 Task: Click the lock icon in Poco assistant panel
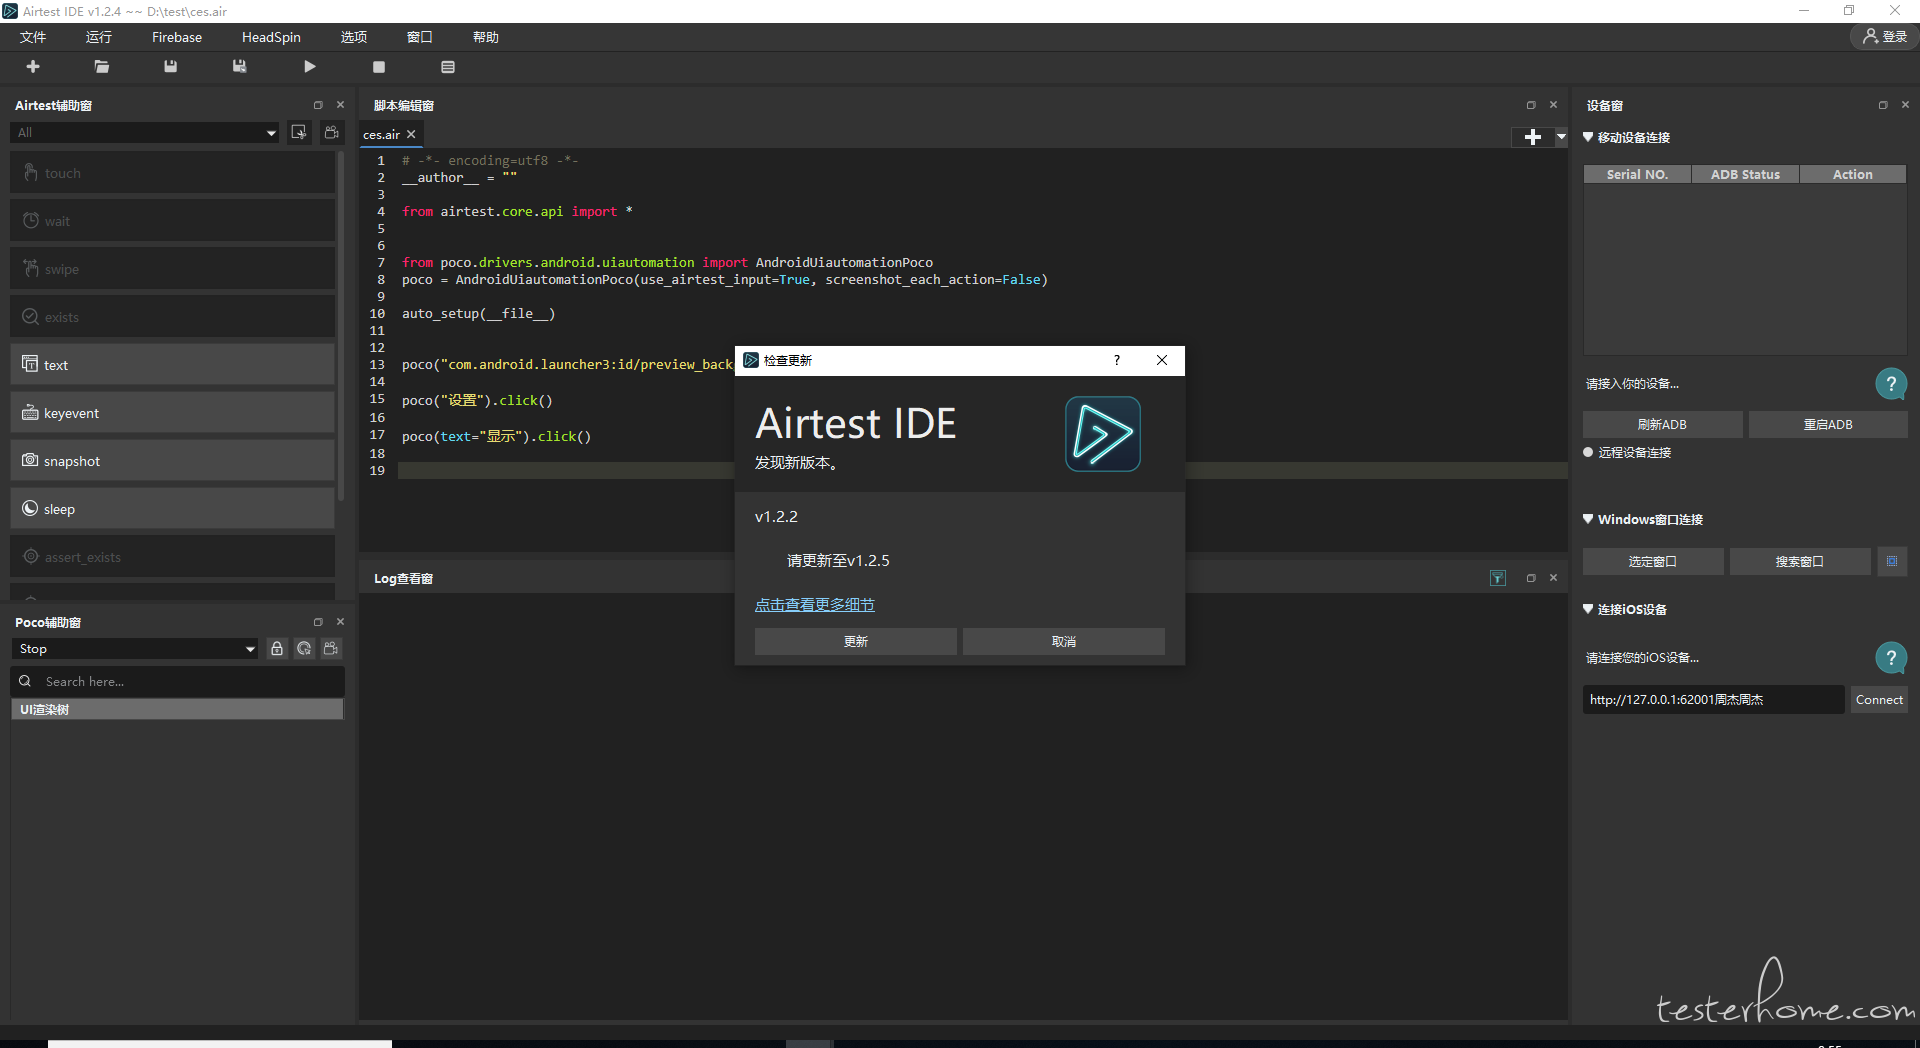point(277,649)
